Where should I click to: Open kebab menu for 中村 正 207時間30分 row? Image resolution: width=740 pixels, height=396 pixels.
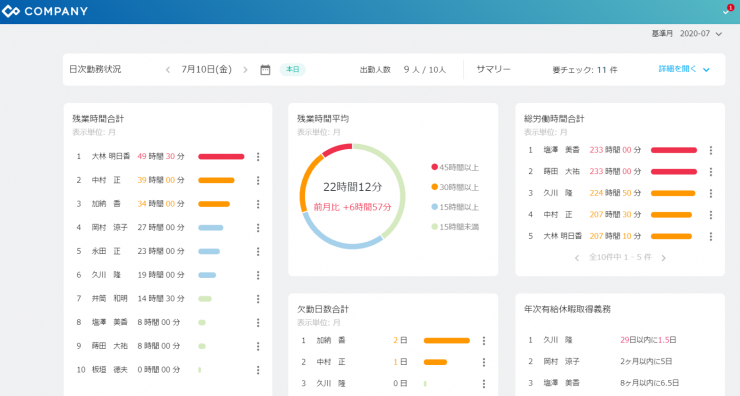click(711, 215)
